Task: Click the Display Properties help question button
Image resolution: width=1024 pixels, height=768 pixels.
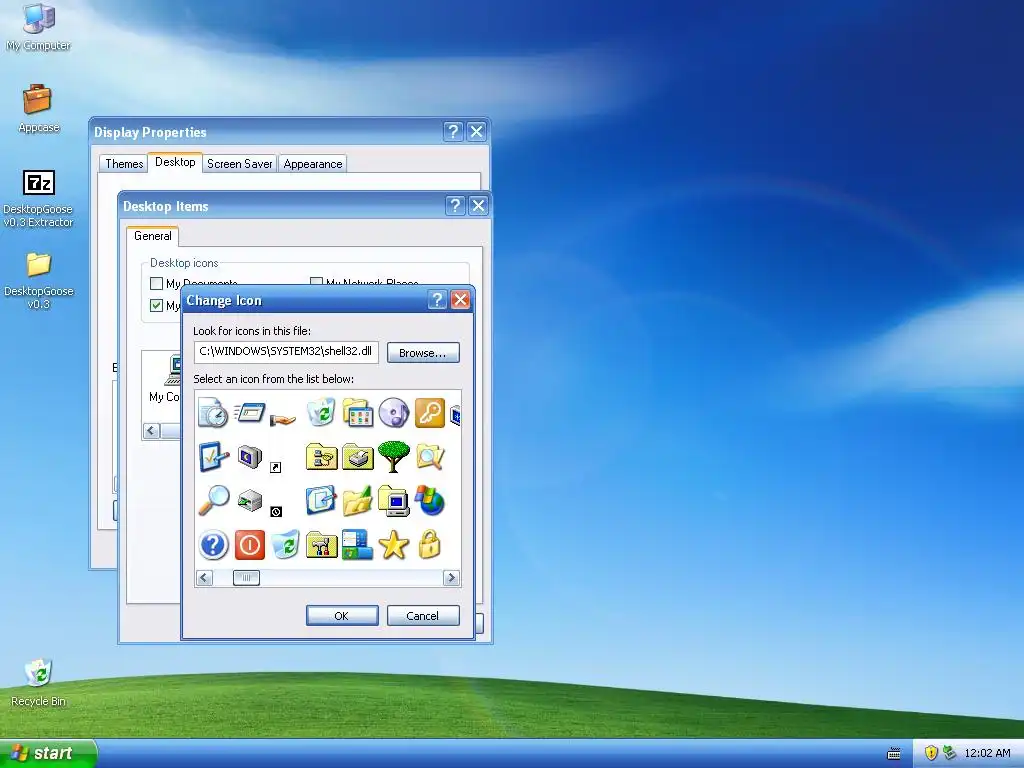Action: click(x=453, y=132)
